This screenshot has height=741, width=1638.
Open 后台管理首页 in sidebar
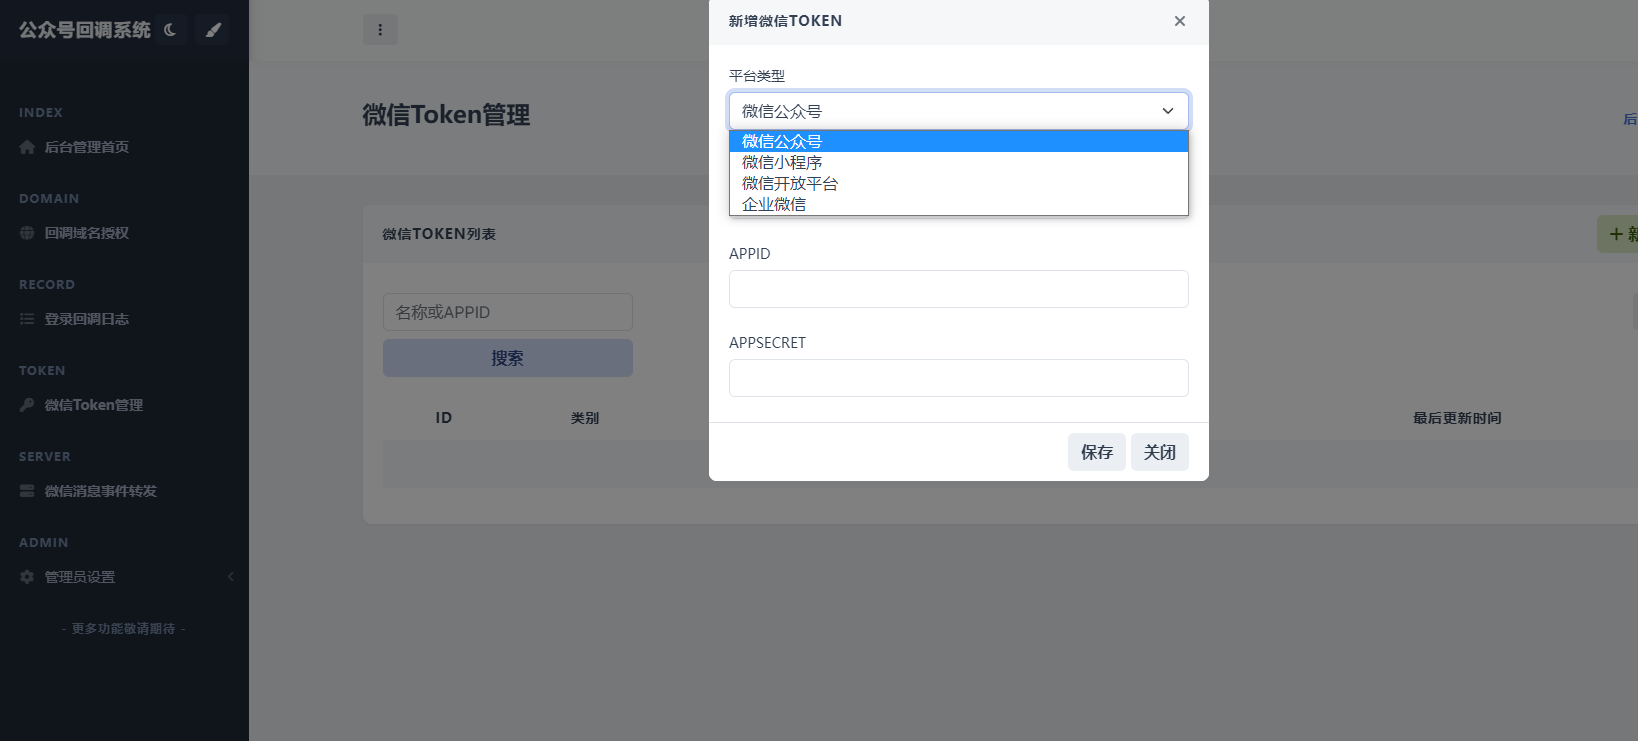pyautogui.click(x=86, y=147)
